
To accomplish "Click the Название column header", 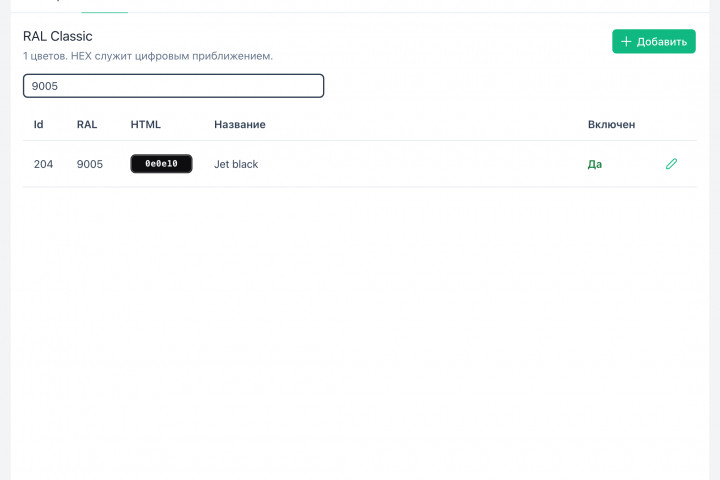I will (x=240, y=124).
